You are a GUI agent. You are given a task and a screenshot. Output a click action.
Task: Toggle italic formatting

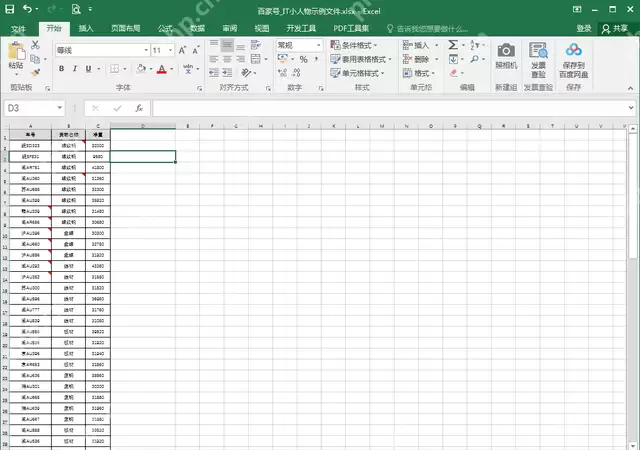pyautogui.click(x=75, y=69)
